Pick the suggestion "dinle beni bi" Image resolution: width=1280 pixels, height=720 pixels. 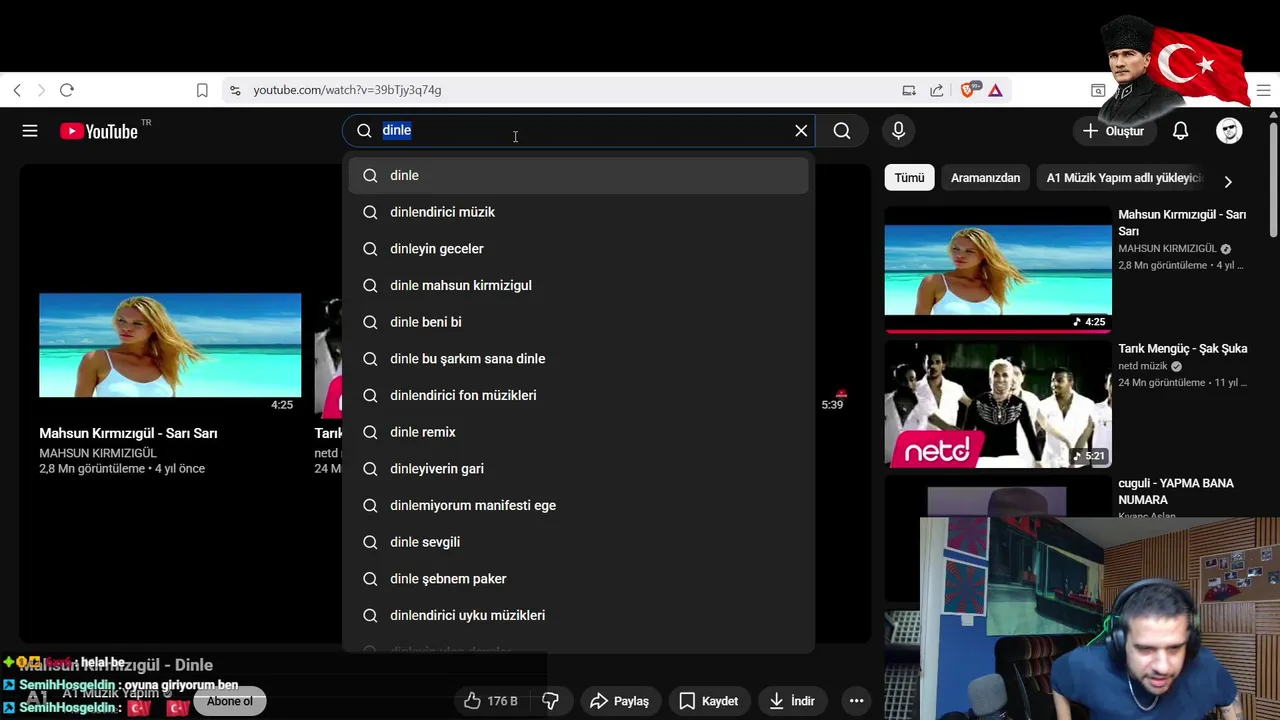(x=578, y=322)
